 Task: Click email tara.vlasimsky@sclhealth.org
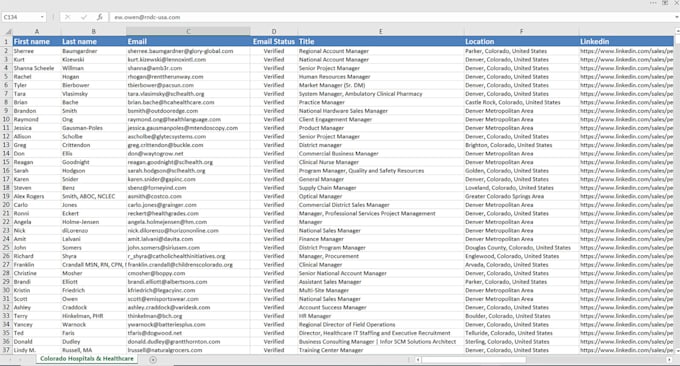[x=188, y=94]
